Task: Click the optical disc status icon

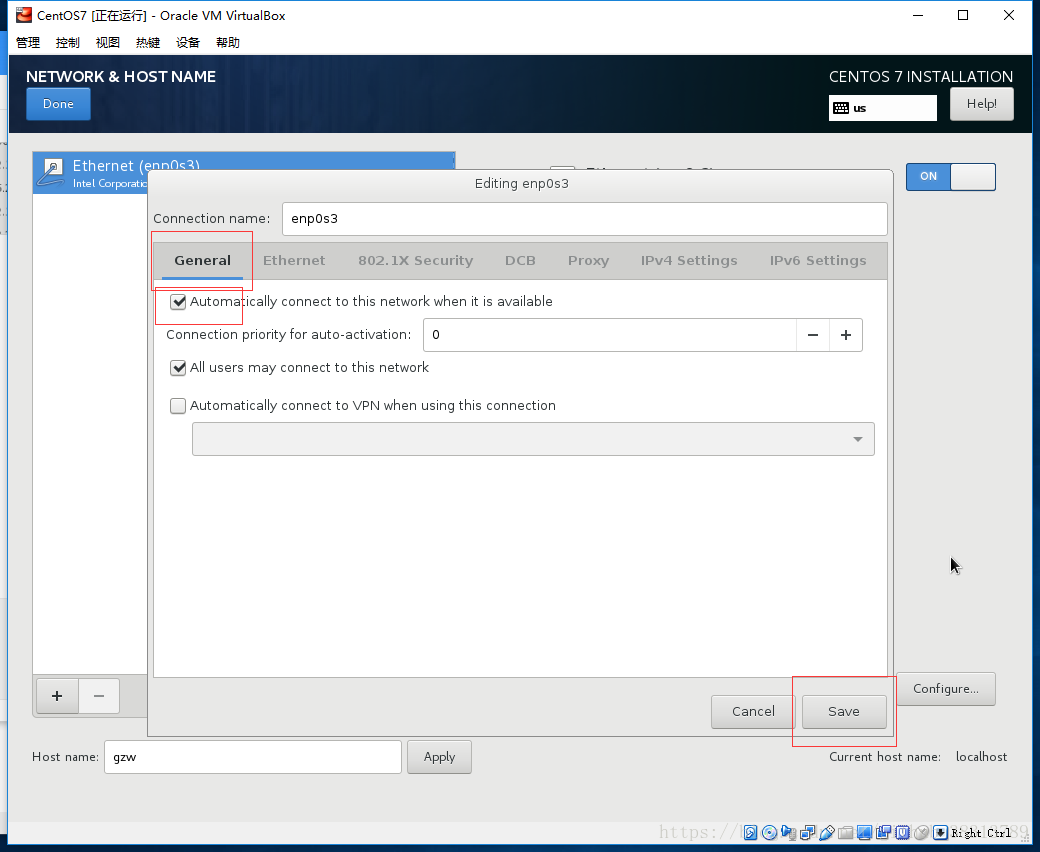Action: click(x=769, y=833)
